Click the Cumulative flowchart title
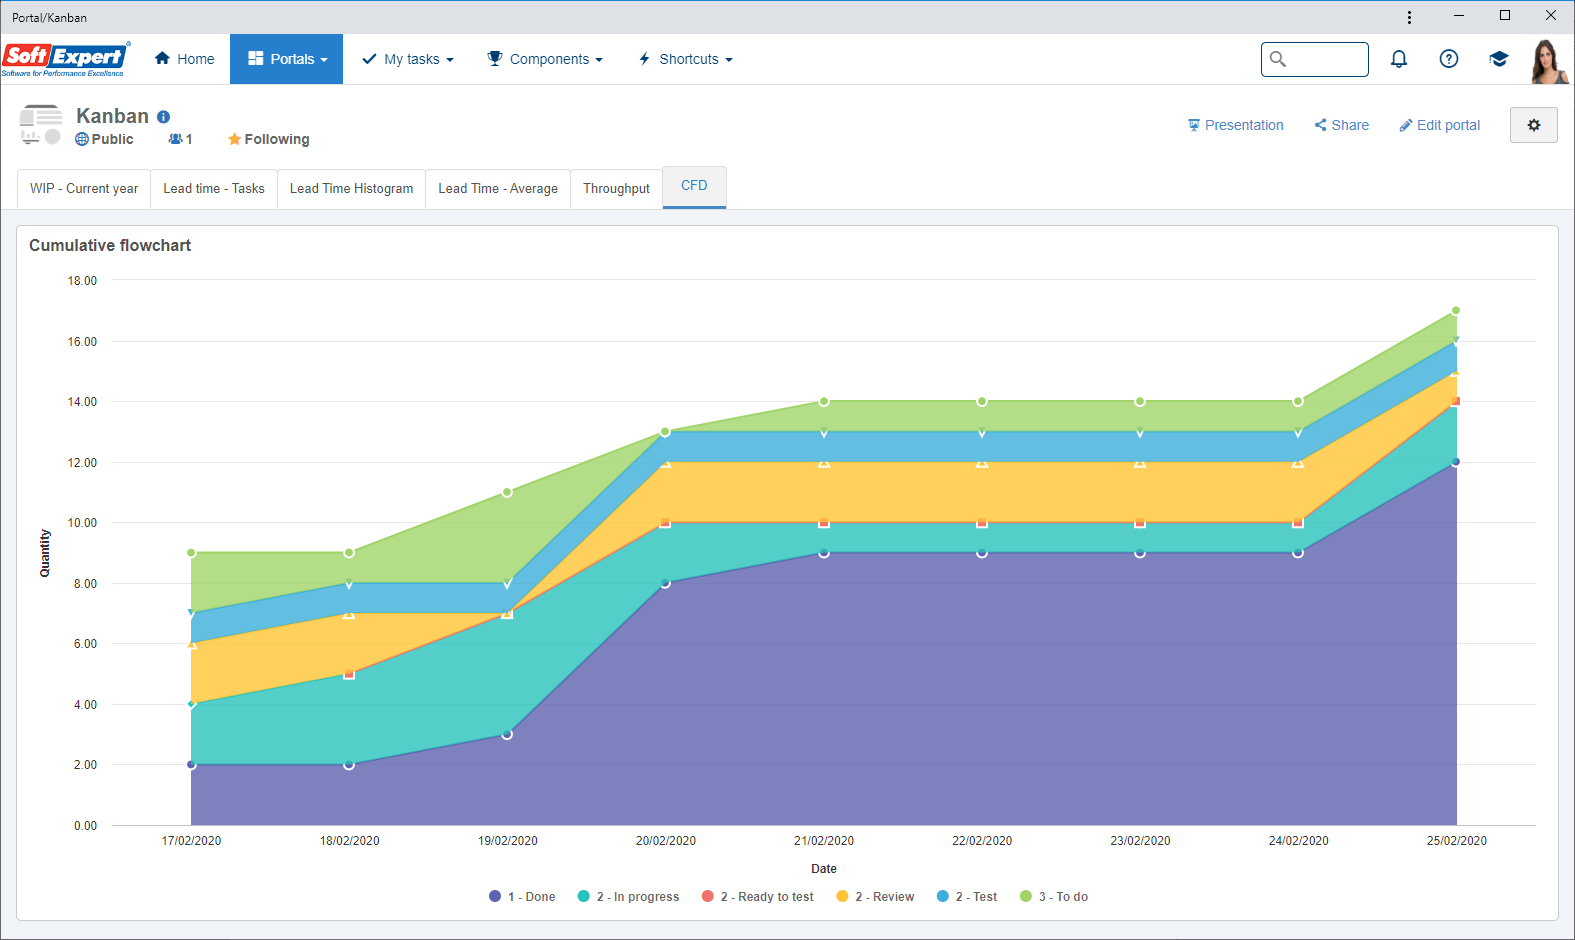The image size is (1575, 940). (x=110, y=246)
